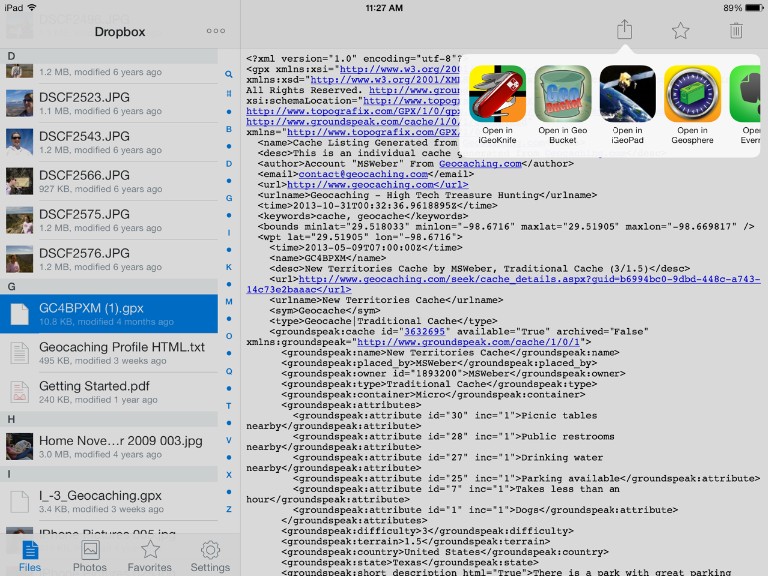Image resolution: width=768 pixels, height=576 pixels.
Task: Open the cache_details.aspx seek link
Action: pyautogui.click(x=503, y=285)
